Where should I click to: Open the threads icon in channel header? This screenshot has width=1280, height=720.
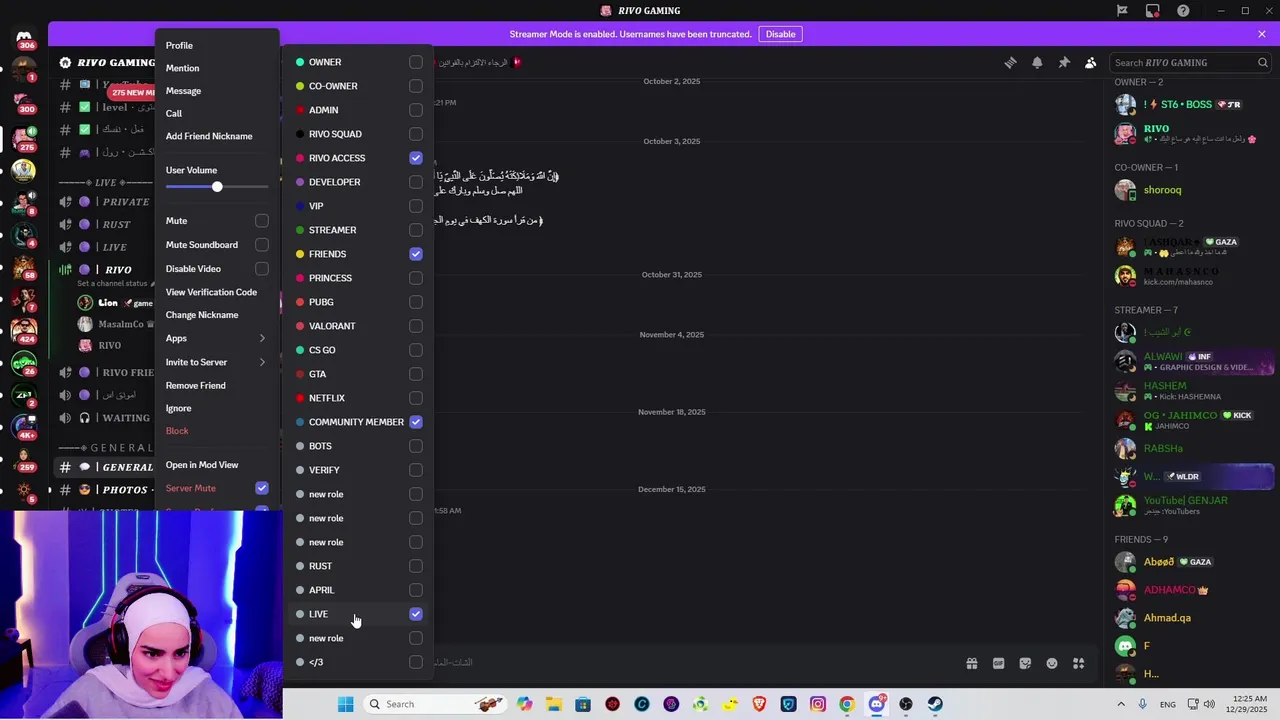pyautogui.click(x=1010, y=62)
